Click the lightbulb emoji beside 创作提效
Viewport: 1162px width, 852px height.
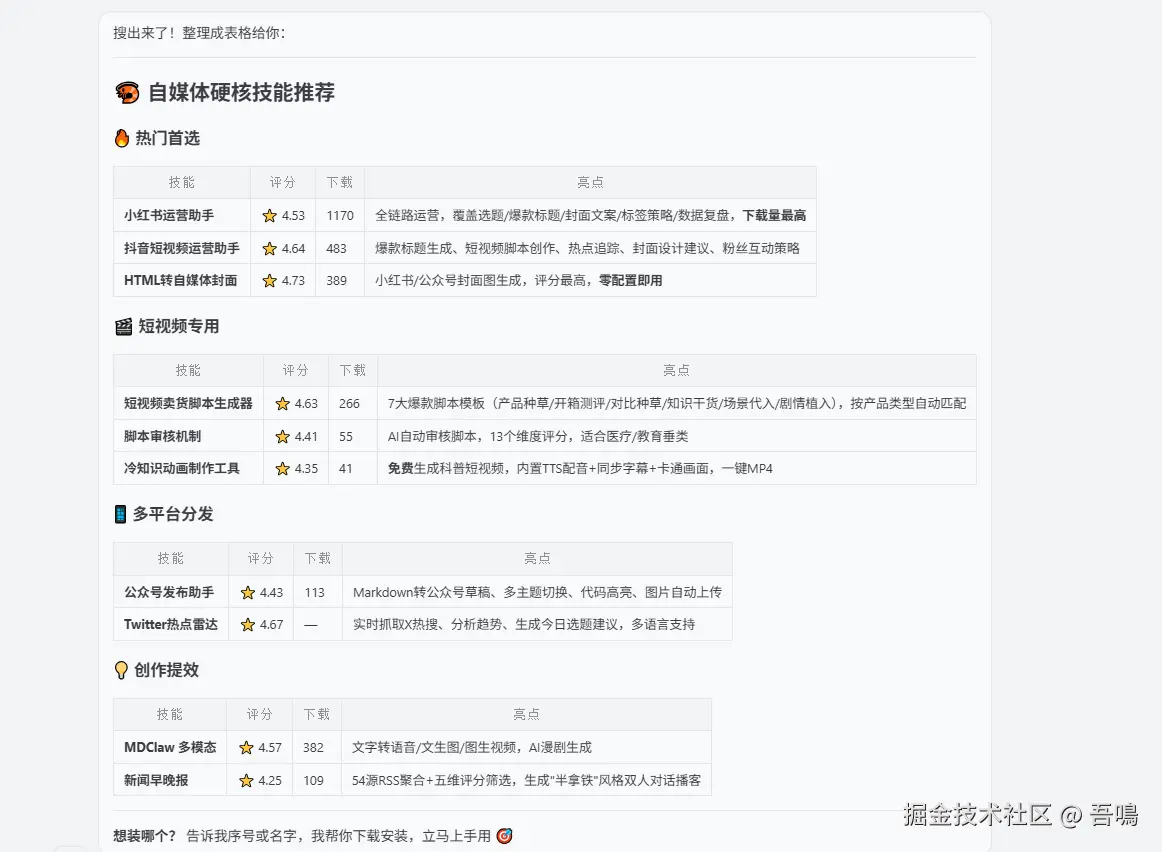tap(122, 670)
